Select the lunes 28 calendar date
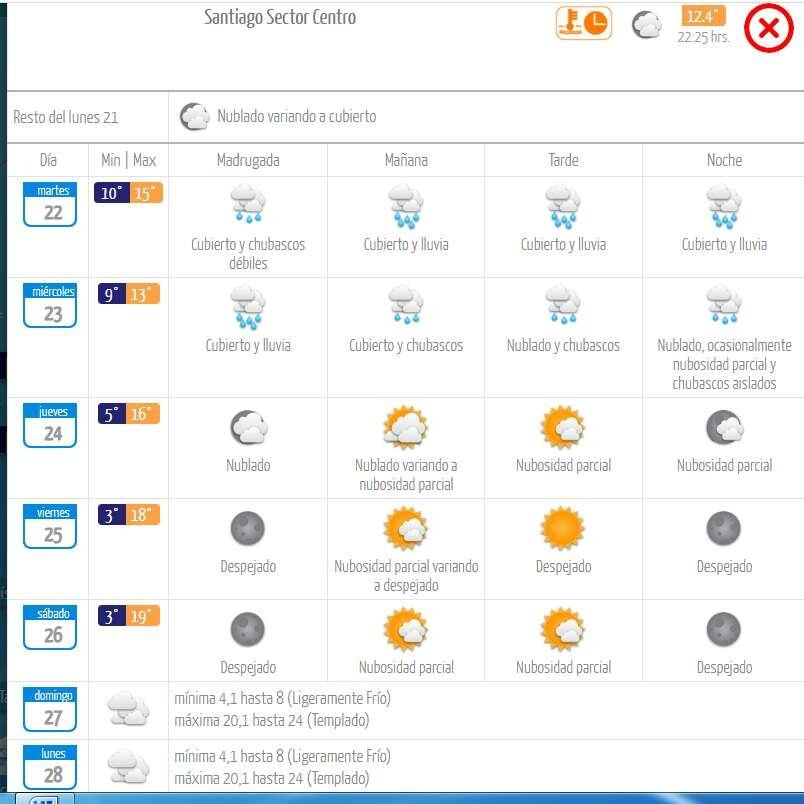This screenshot has height=804, width=804. (50, 767)
